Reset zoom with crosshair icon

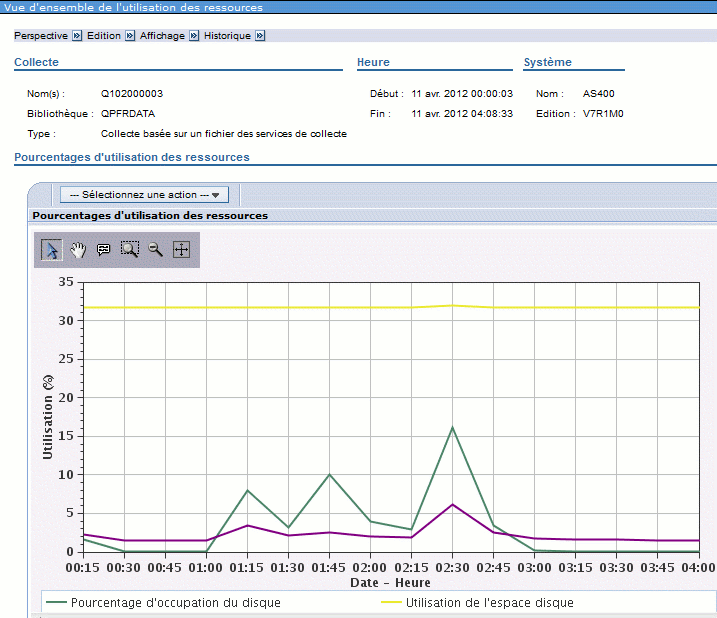182,250
